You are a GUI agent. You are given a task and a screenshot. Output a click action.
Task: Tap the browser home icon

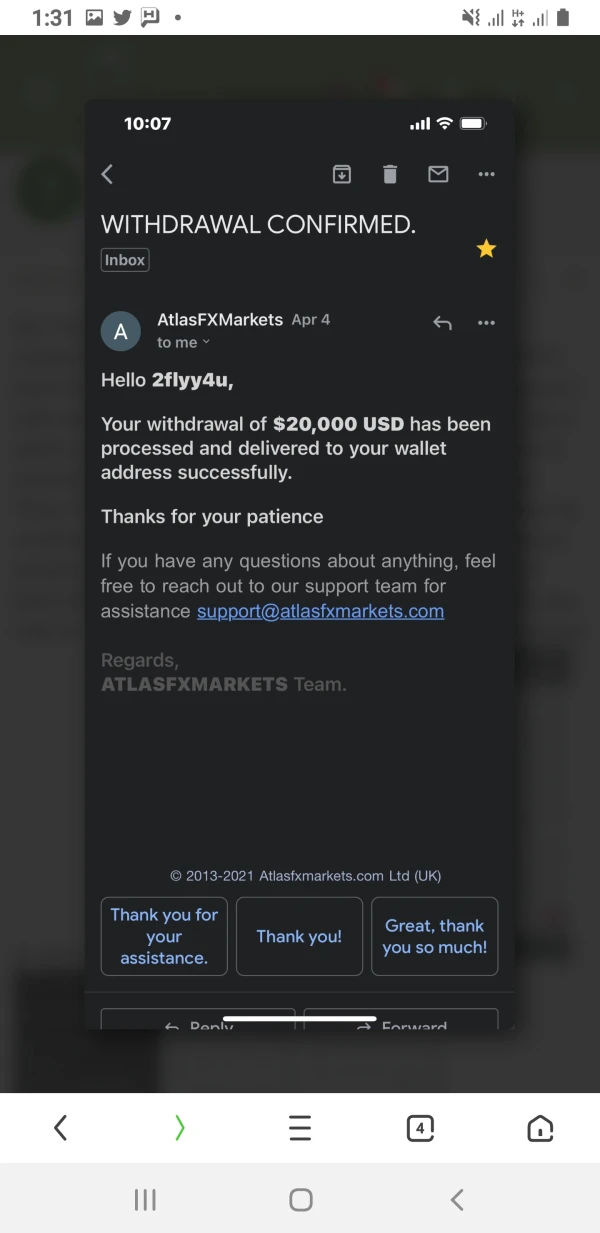[540, 1128]
